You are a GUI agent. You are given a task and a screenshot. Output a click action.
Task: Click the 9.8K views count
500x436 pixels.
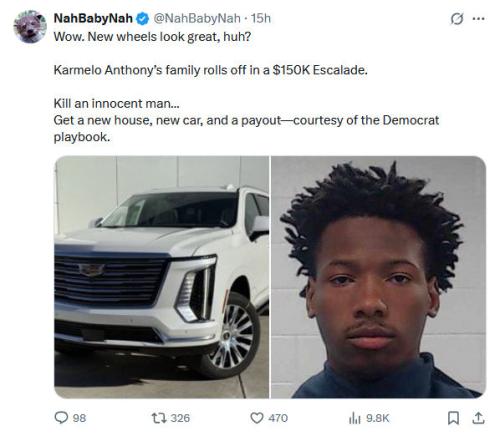coord(378,418)
